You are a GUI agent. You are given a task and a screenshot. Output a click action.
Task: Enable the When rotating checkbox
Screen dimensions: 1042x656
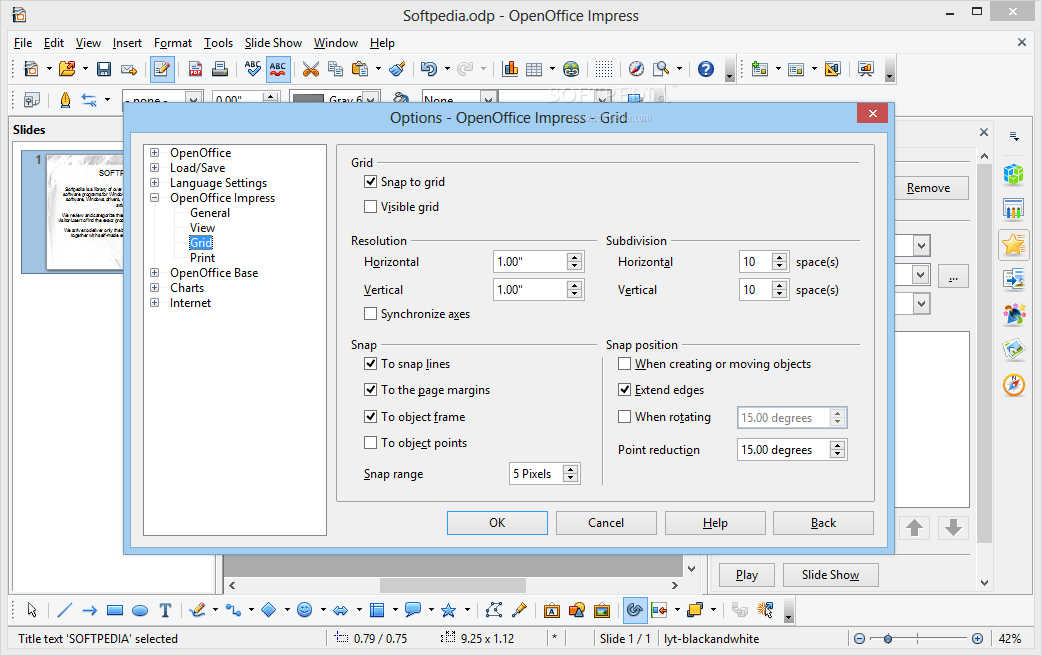tap(625, 417)
